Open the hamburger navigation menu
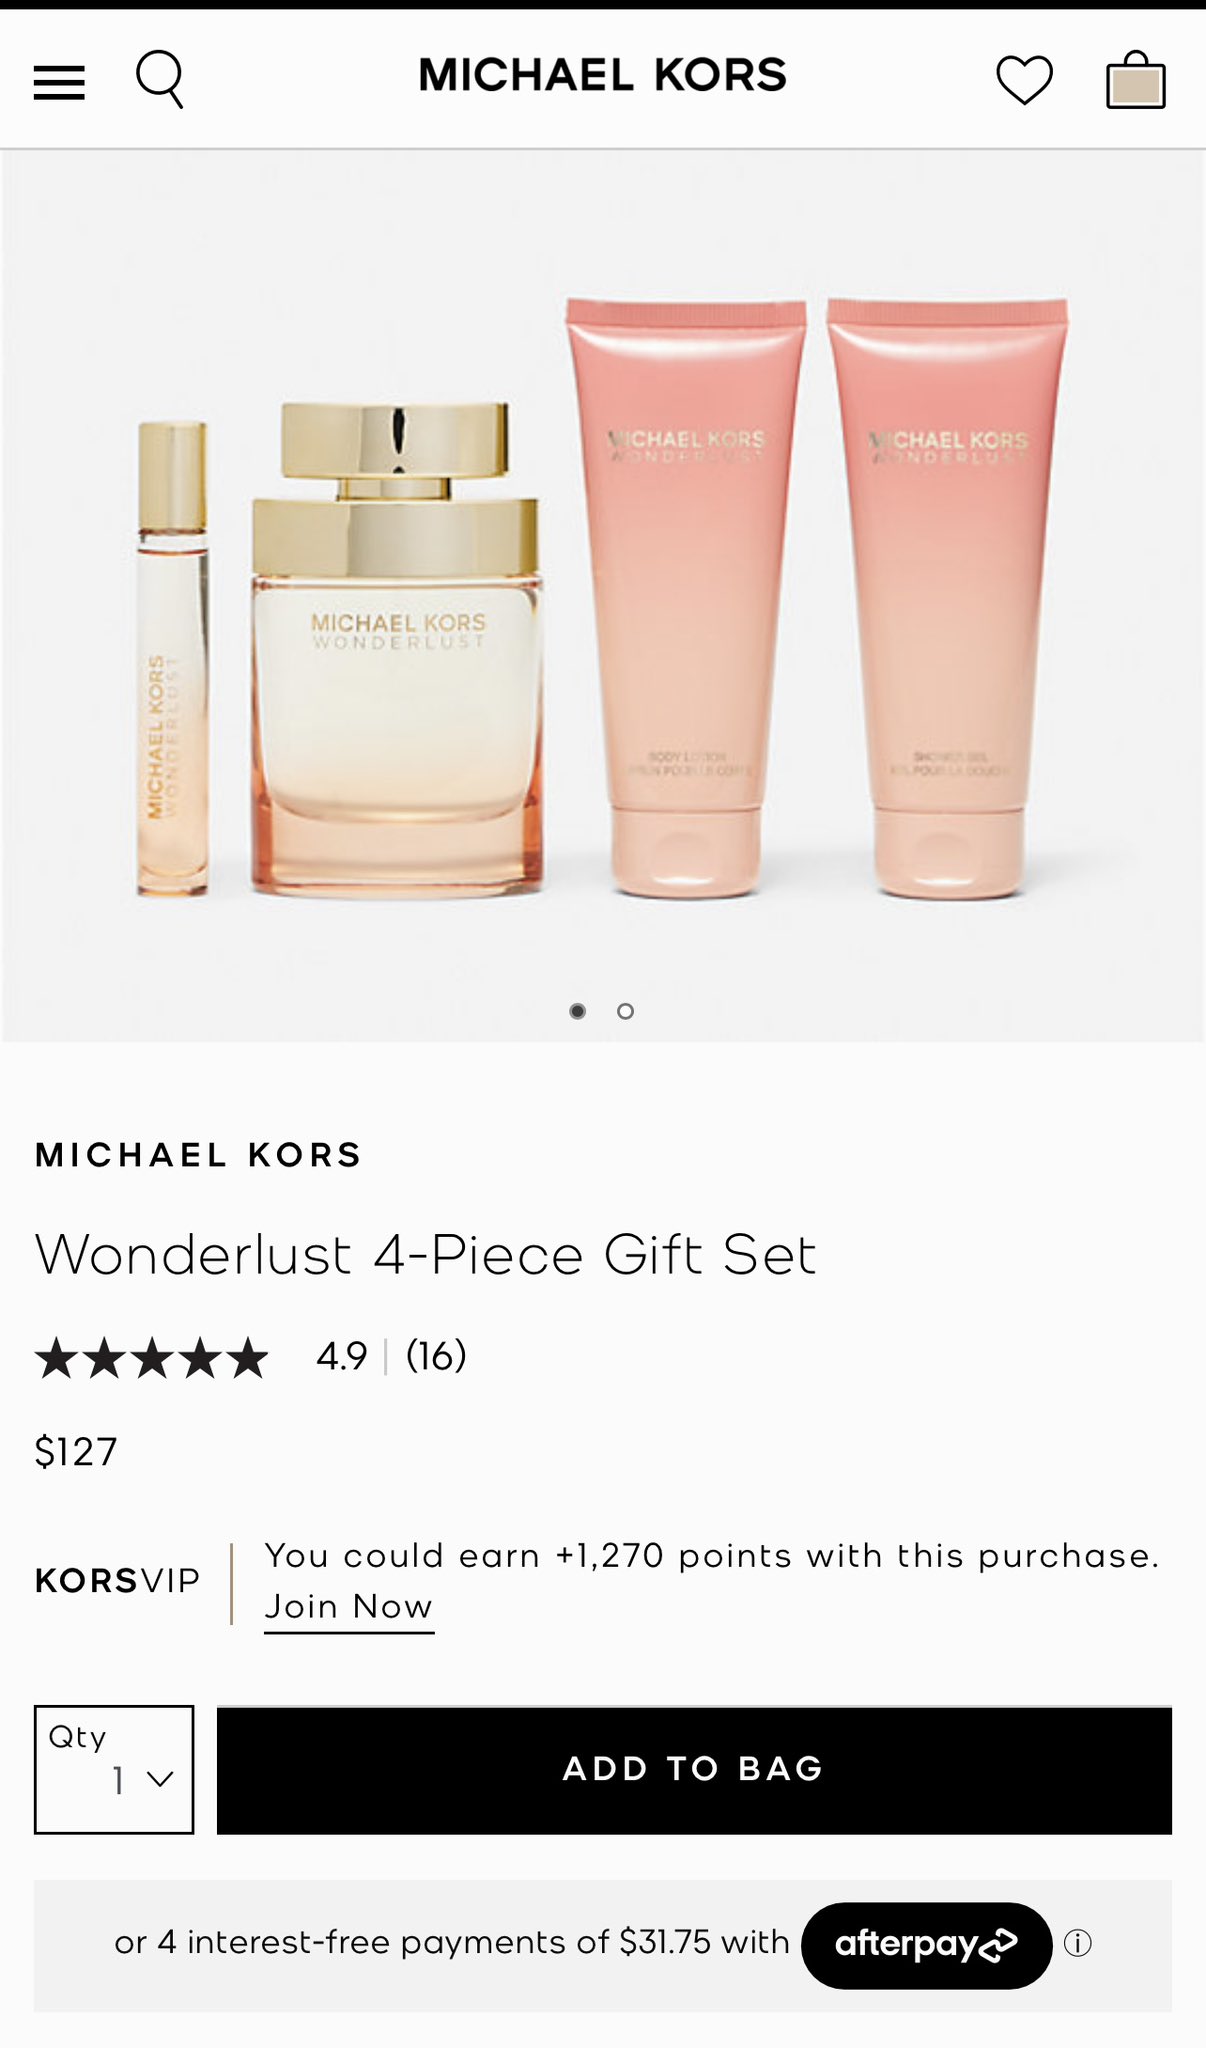The width and height of the screenshot is (1206, 2048). (59, 81)
